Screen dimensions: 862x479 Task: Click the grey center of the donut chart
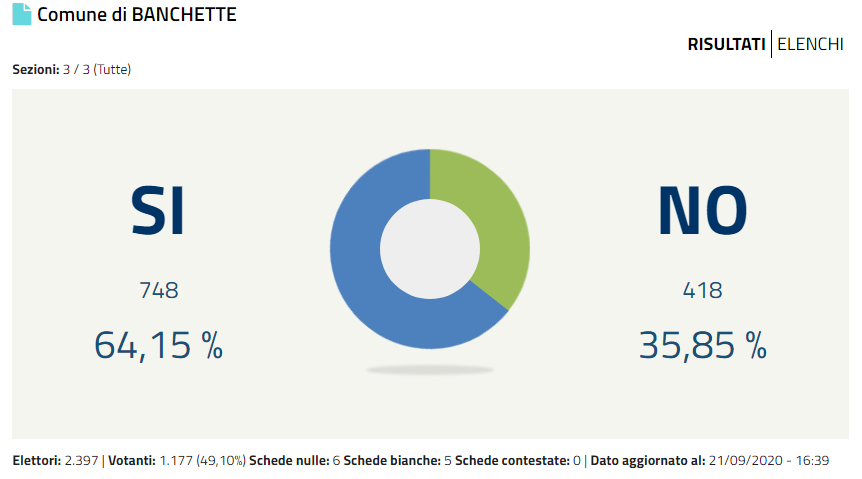point(430,249)
